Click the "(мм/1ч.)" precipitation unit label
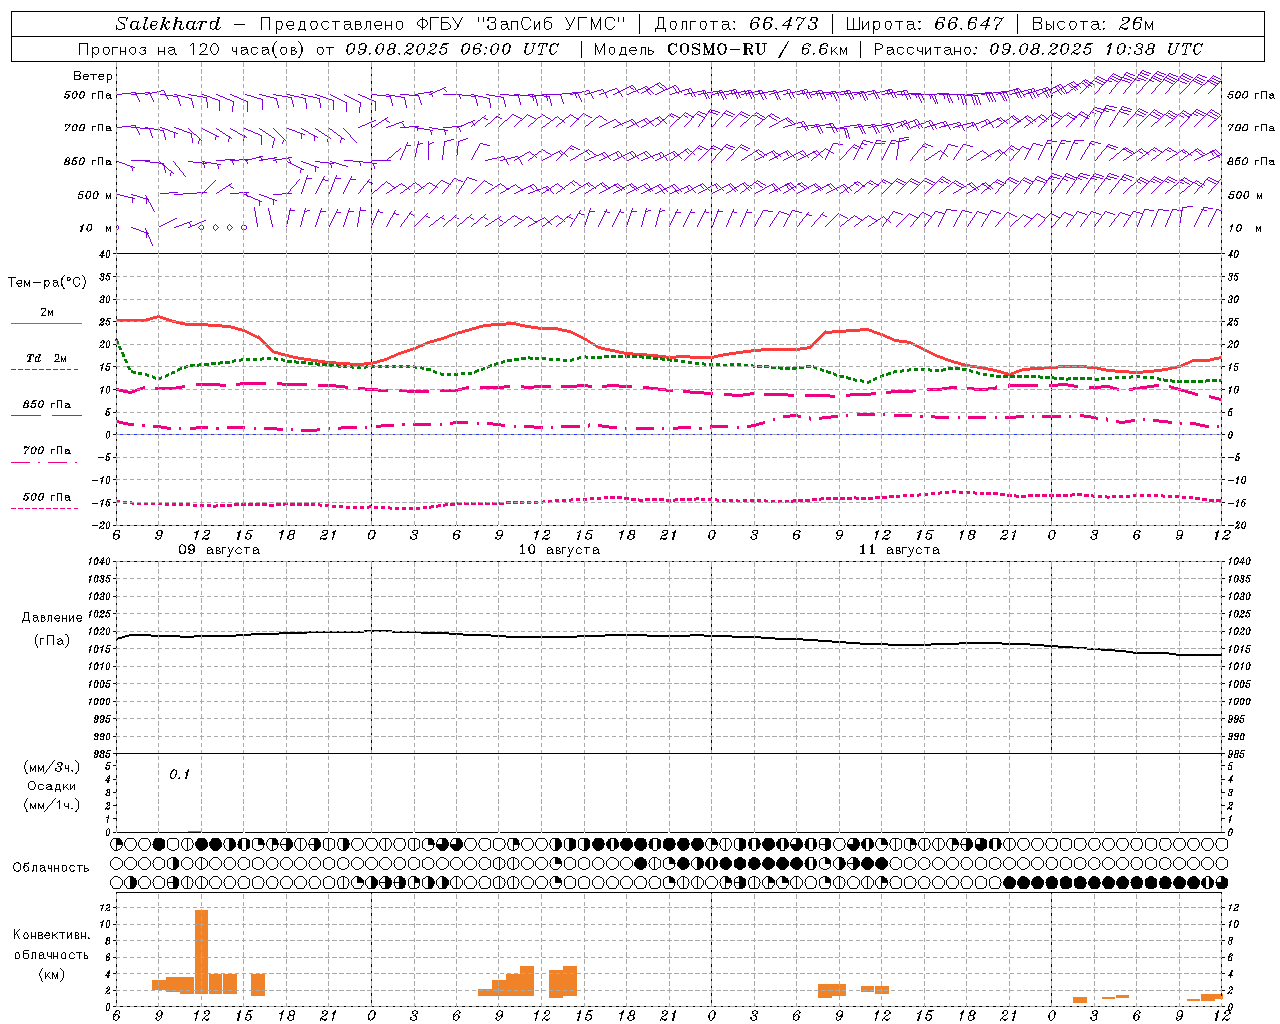The width and height of the screenshot is (1280, 1024). pos(52,805)
